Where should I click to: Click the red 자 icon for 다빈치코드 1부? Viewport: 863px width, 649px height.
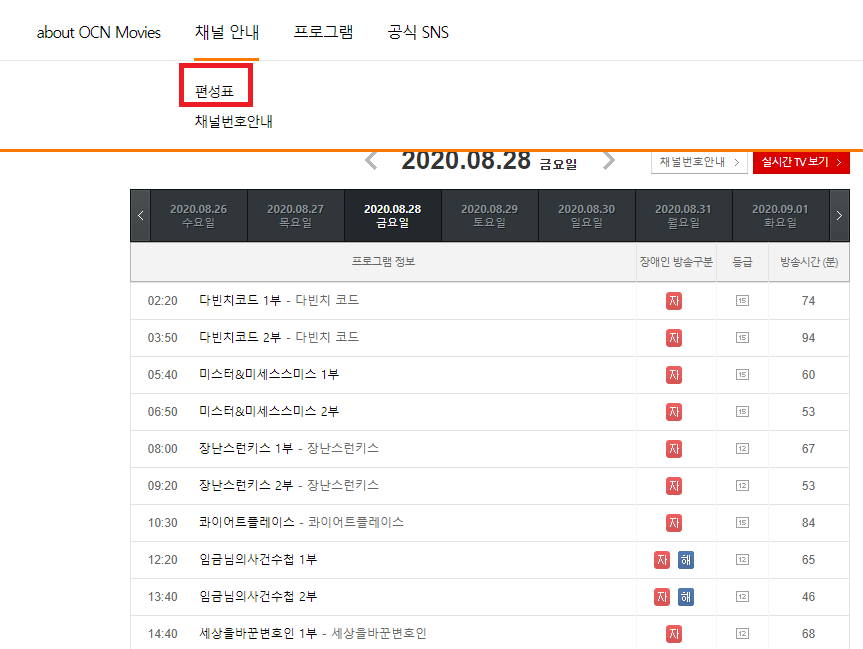pyautogui.click(x=674, y=301)
